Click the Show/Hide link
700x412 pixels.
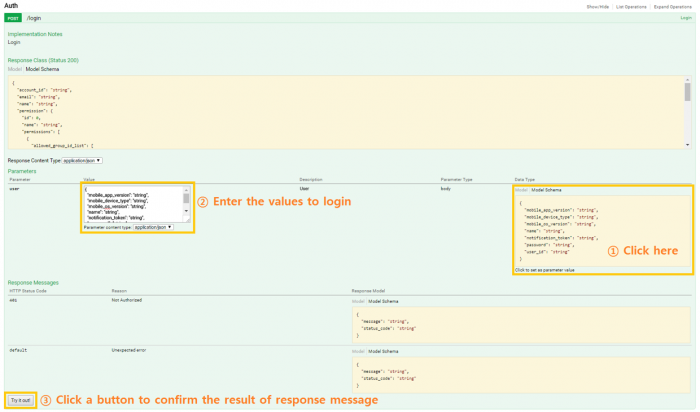click(598, 6)
